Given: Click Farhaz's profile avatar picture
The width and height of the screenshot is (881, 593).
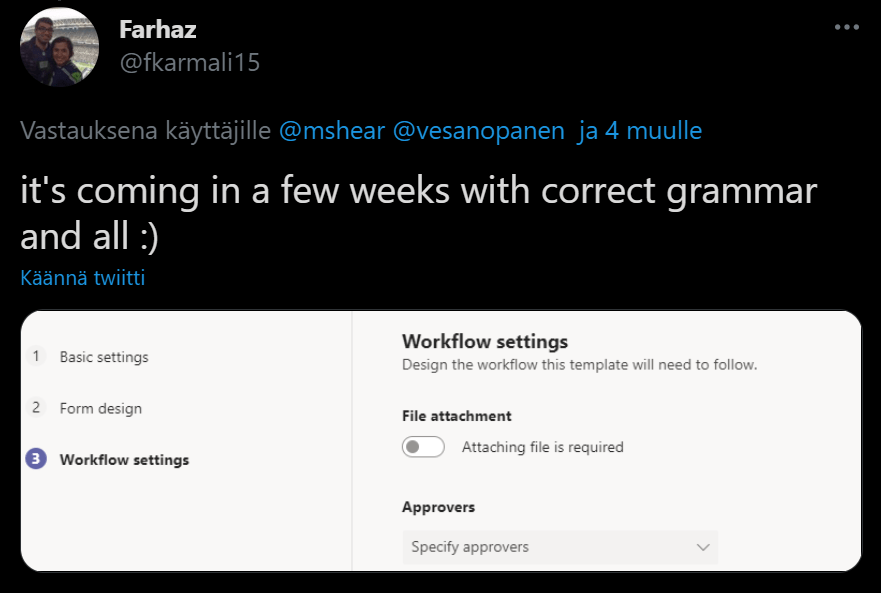Looking at the screenshot, I should pos(59,47).
